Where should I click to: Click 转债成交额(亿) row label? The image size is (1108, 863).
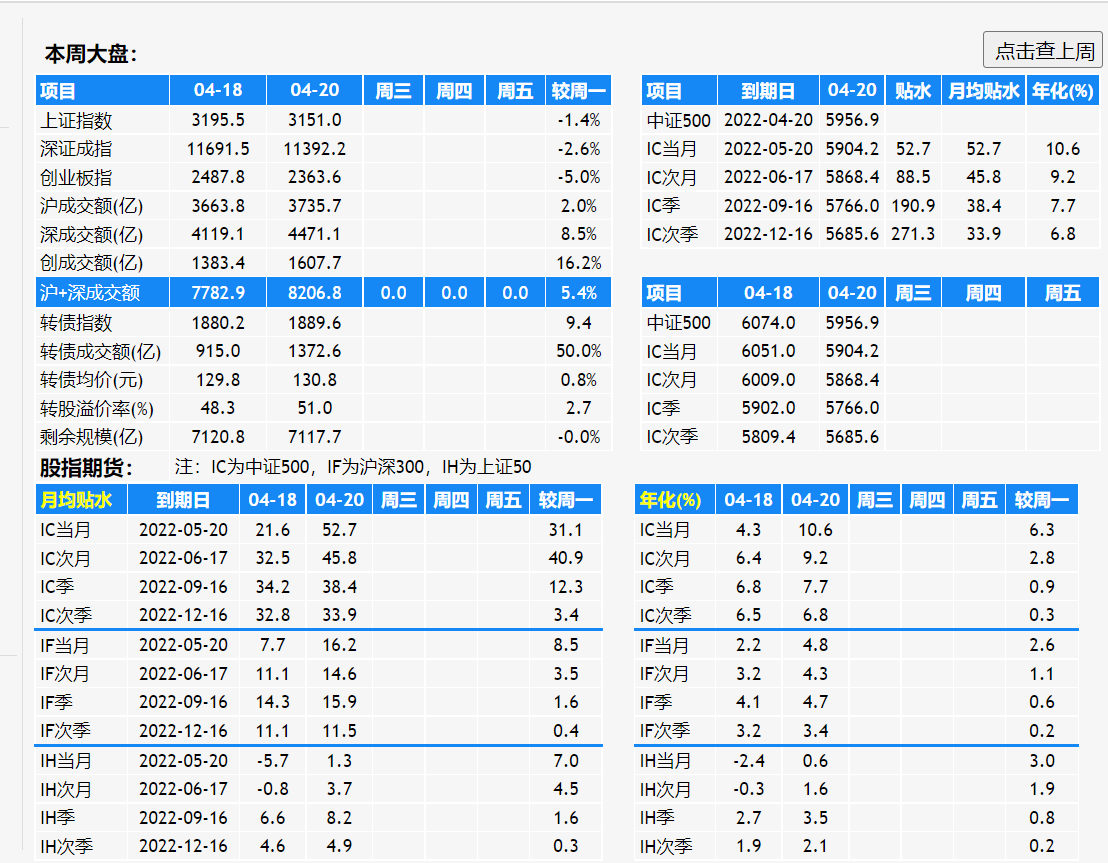coord(100,351)
